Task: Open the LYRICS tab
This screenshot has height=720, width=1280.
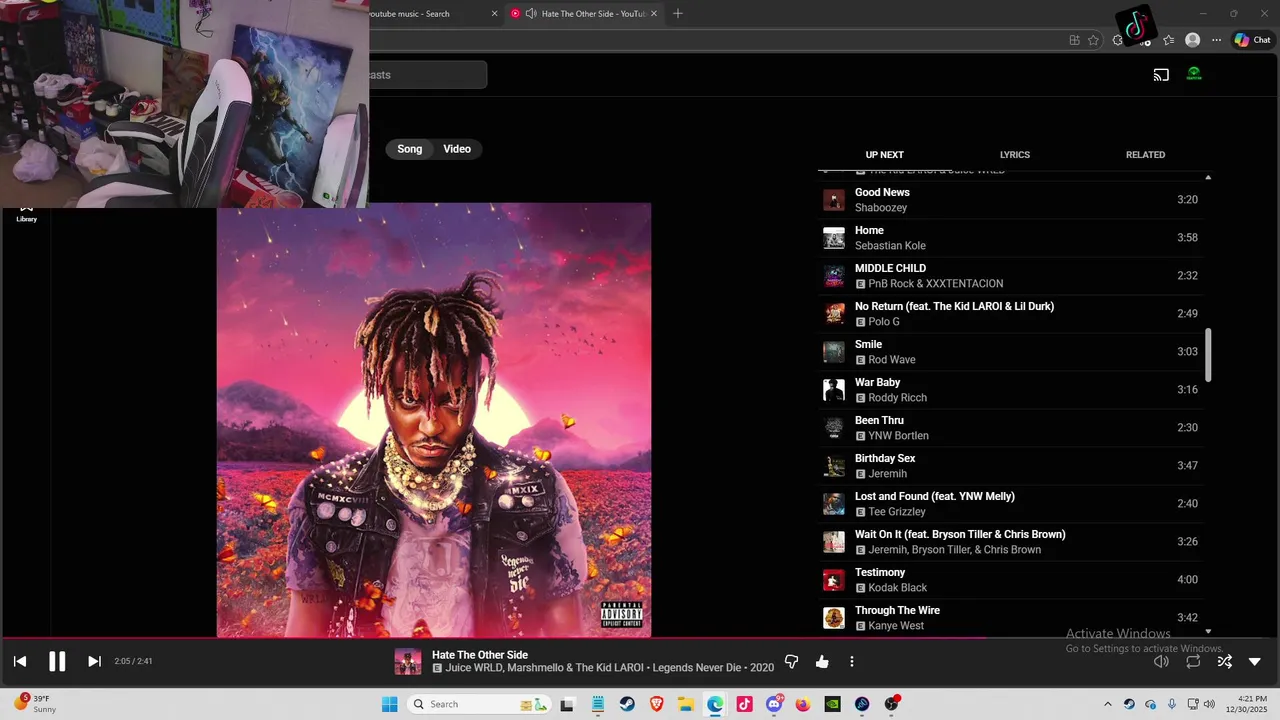Action: [1015, 155]
